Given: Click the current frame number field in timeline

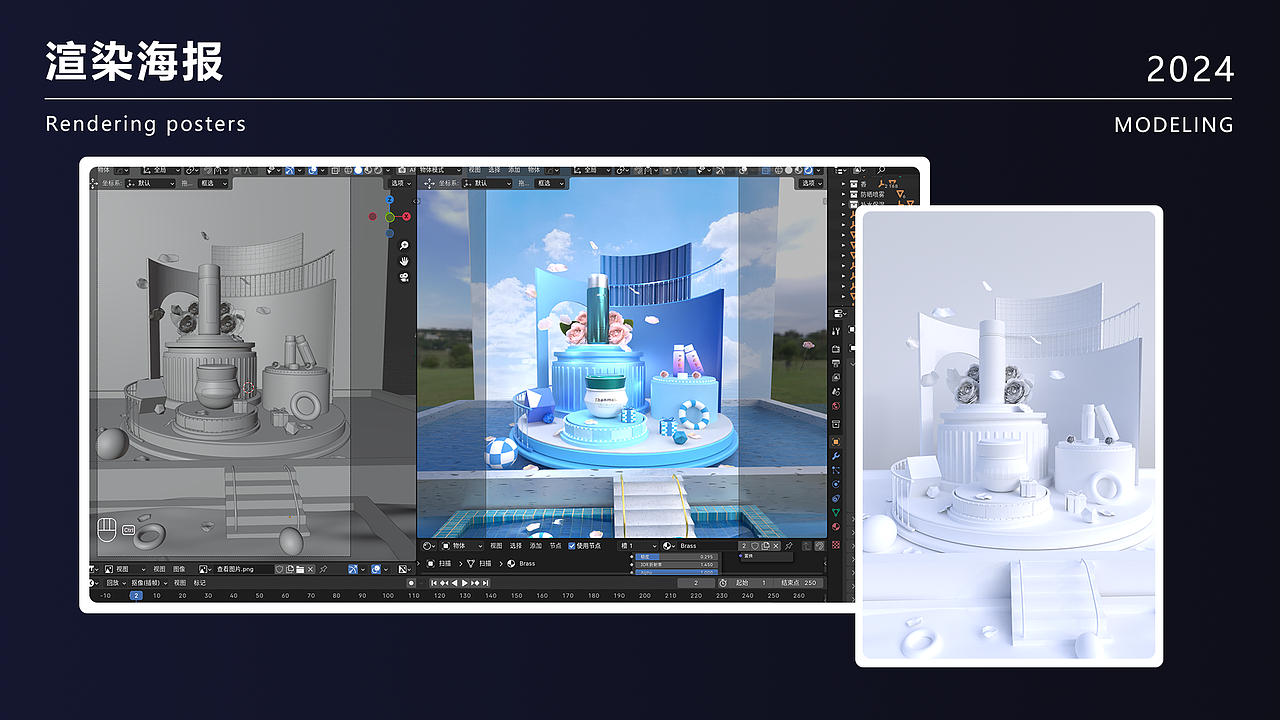Looking at the screenshot, I should 696,583.
